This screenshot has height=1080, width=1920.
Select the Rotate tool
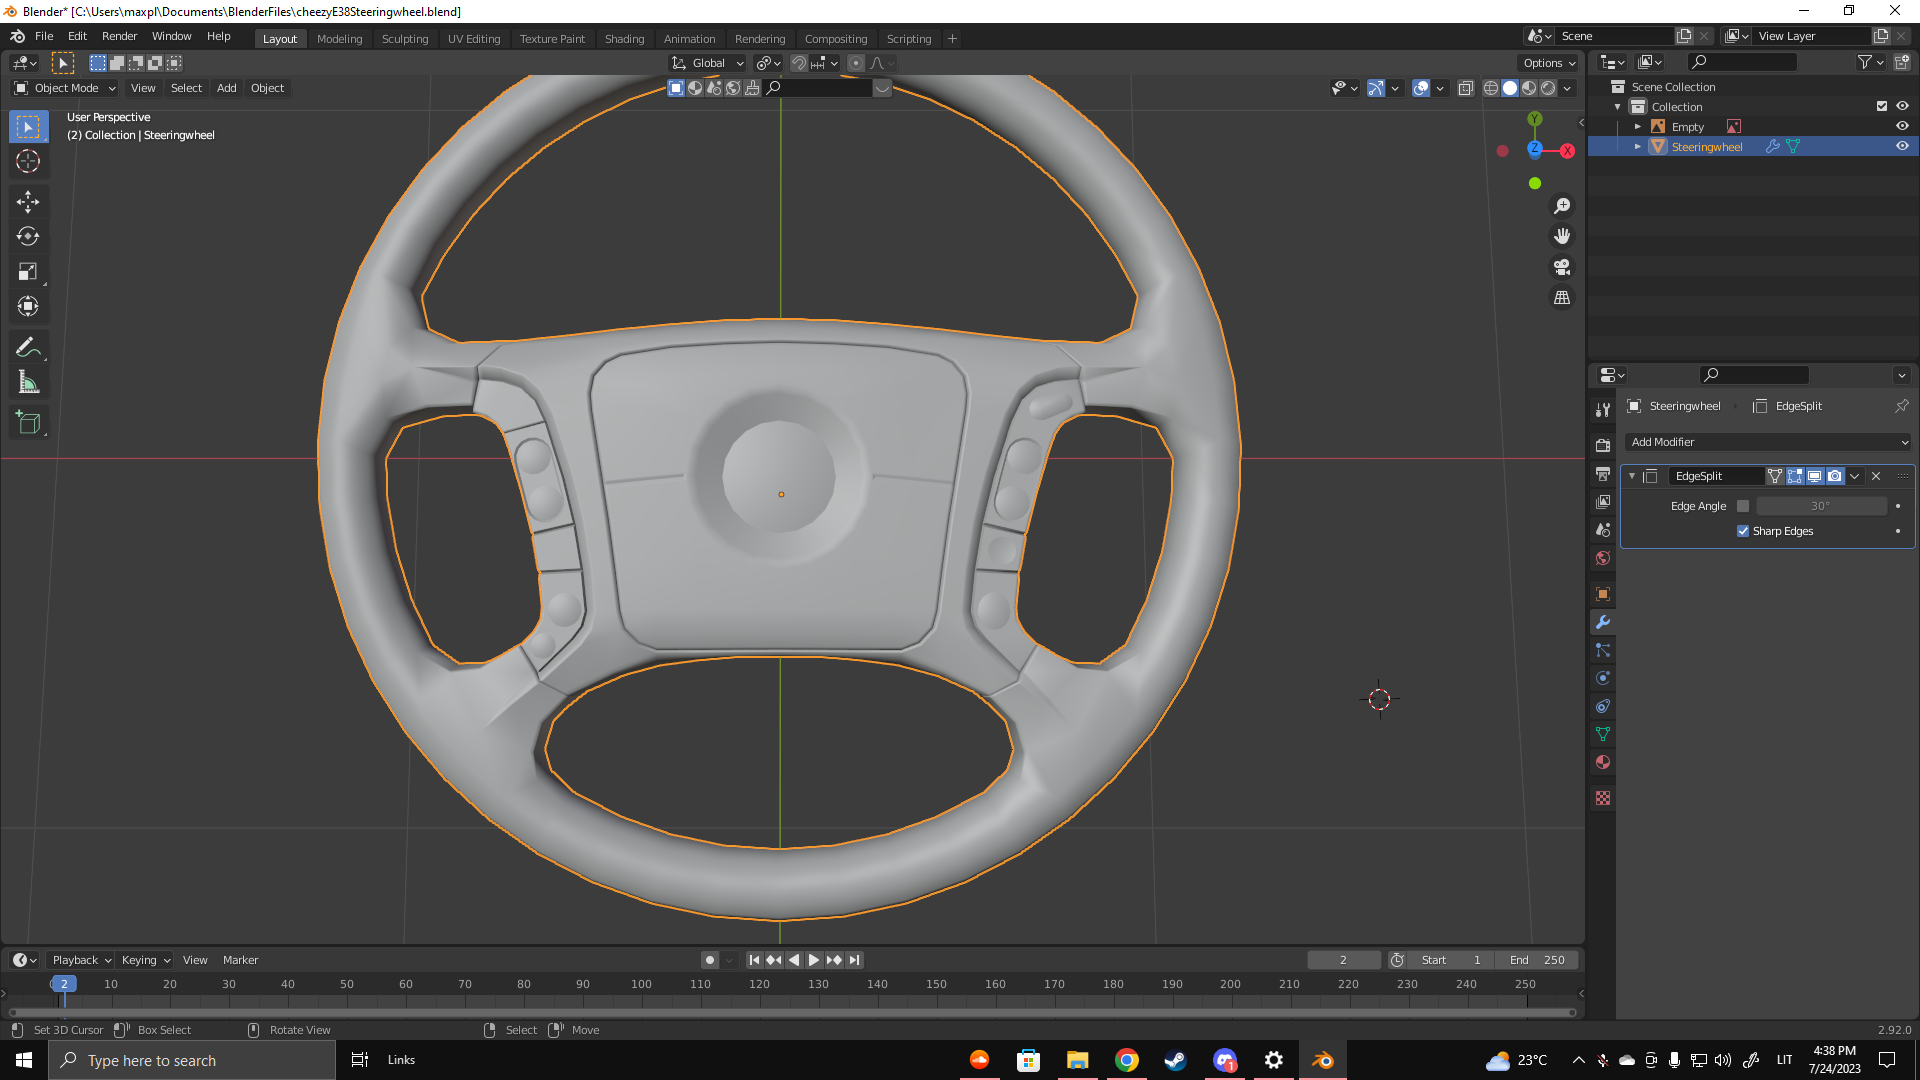pyautogui.click(x=28, y=236)
